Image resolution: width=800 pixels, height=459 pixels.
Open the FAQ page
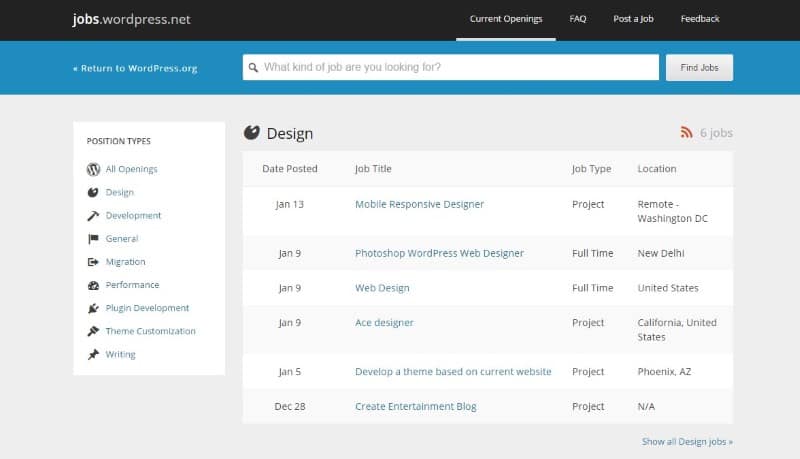tap(578, 19)
